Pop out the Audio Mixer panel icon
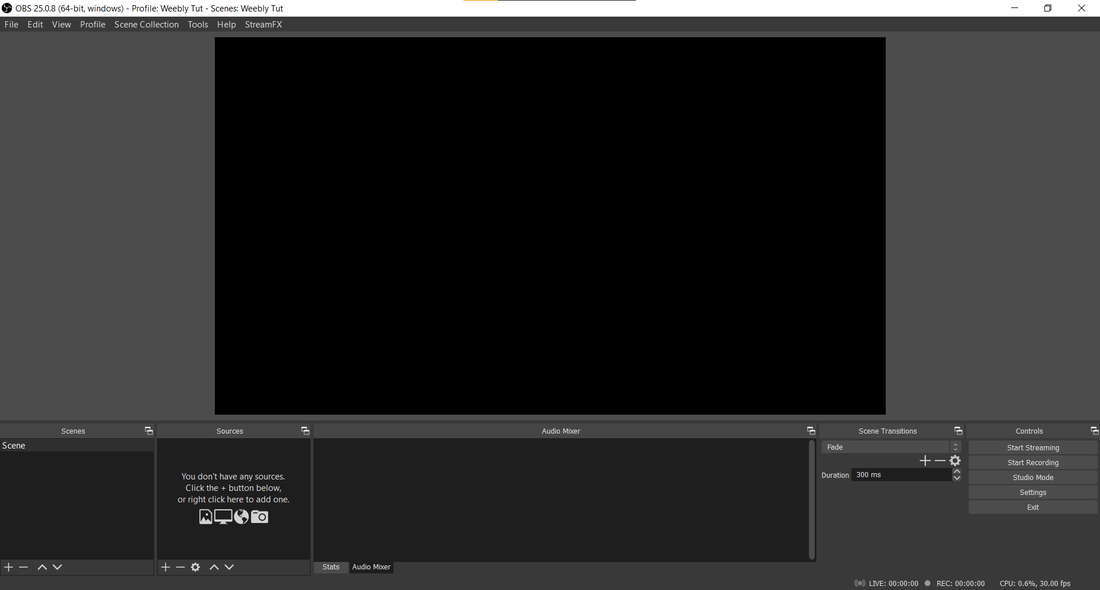 click(811, 430)
